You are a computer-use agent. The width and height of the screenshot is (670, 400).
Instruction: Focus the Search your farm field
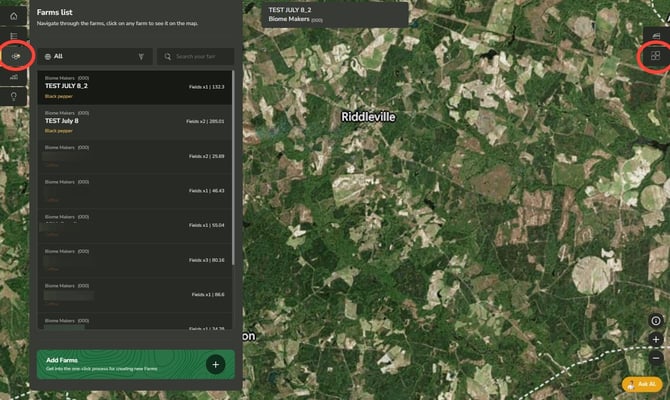click(x=195, y=56)
